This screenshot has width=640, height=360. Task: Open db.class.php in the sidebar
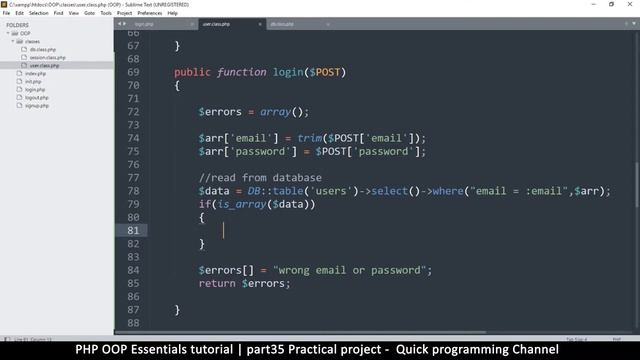43,49
